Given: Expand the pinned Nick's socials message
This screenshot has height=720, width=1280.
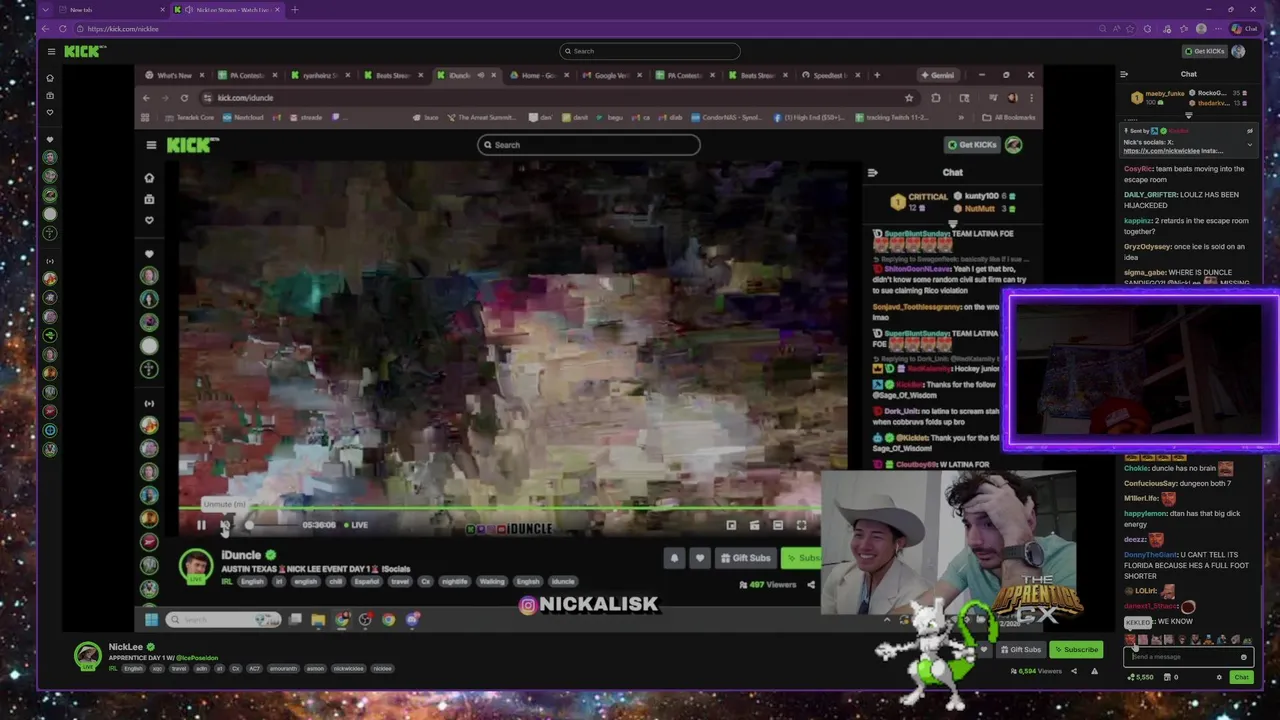Looking at the screenshot, I should click(x=1250, y=144).
